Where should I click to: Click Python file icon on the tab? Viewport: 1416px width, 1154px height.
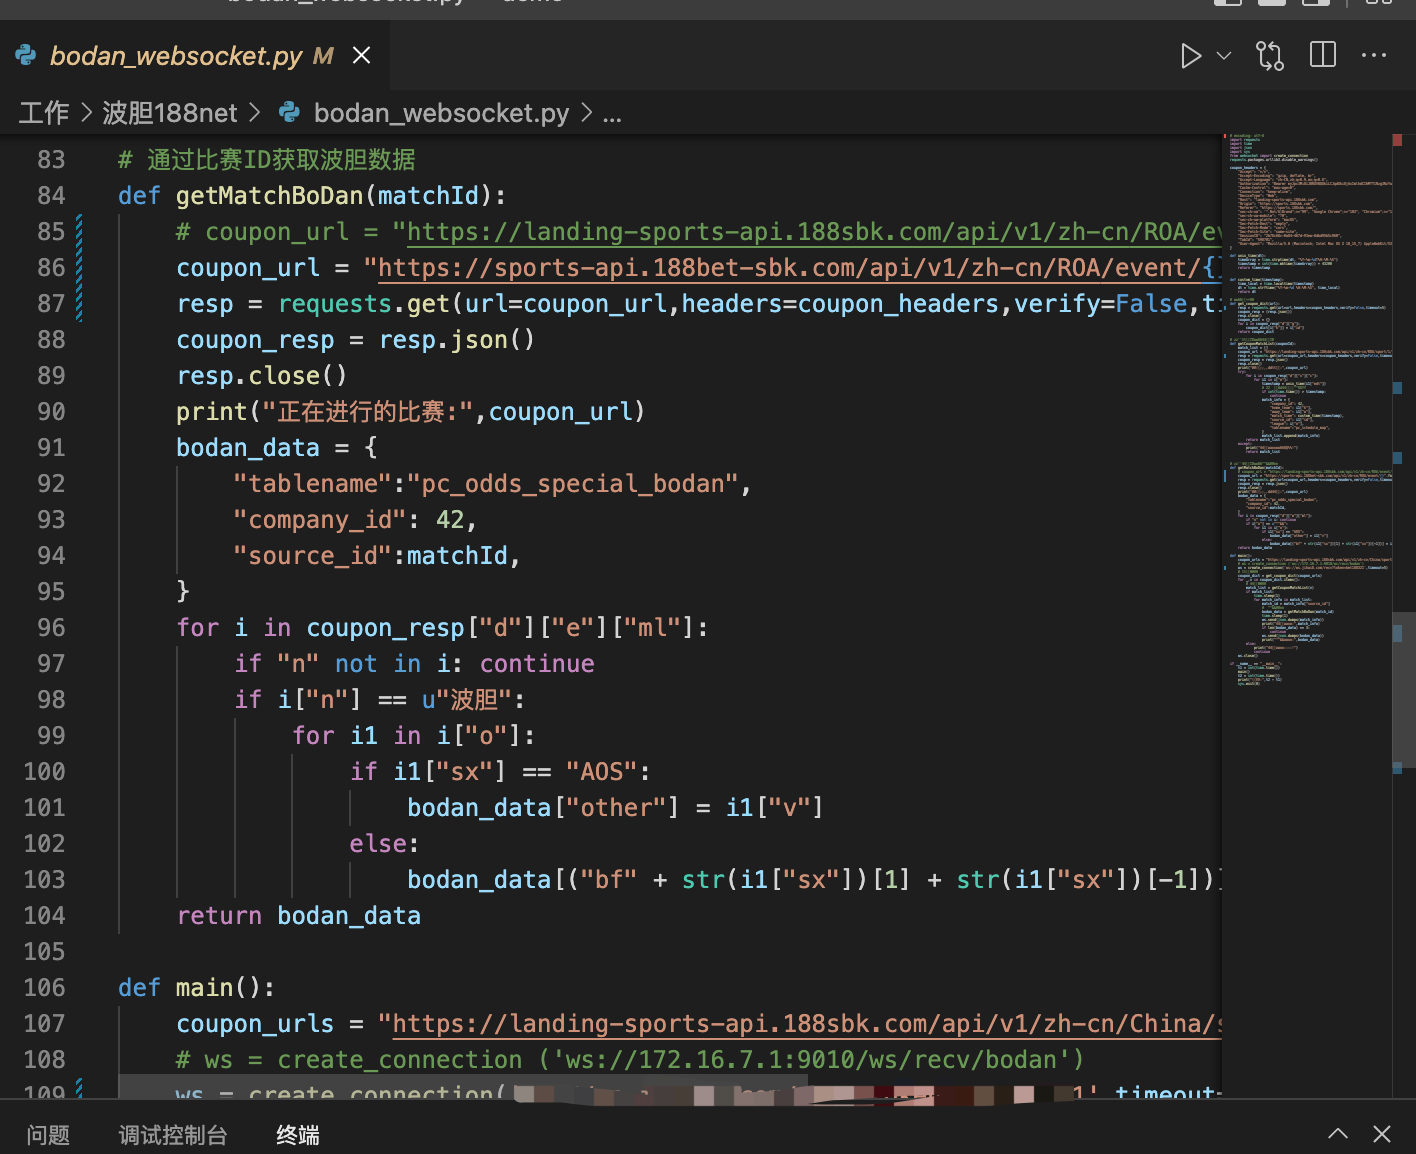pyautogui.click(x=26, y=55)
